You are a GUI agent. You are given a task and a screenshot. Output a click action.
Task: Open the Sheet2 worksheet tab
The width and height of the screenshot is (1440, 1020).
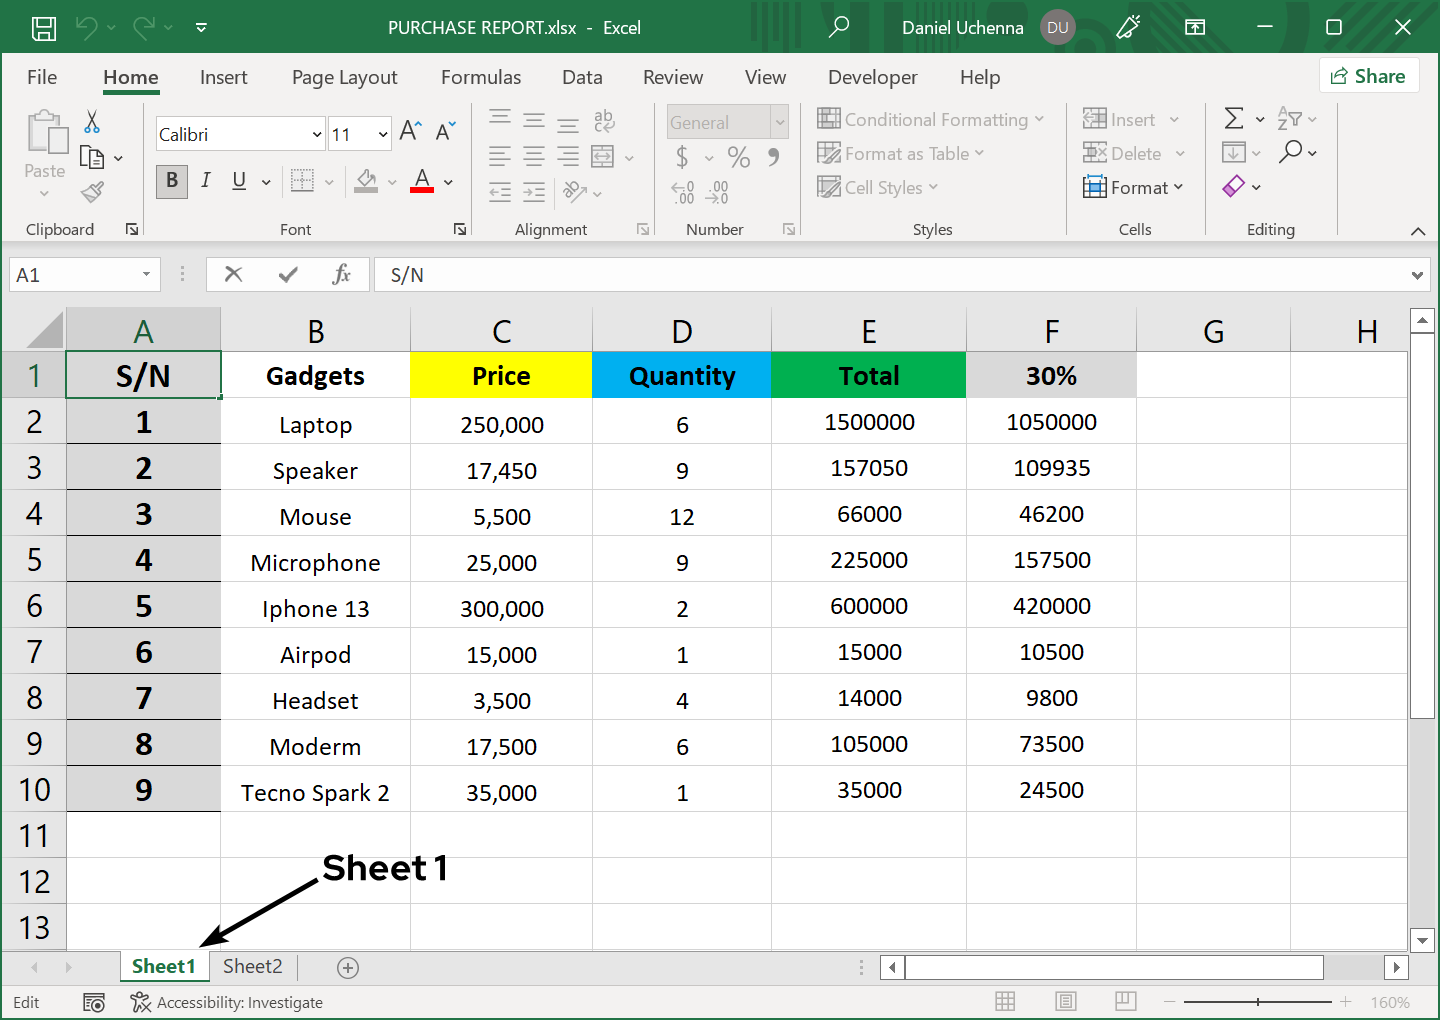pos(252,967)
